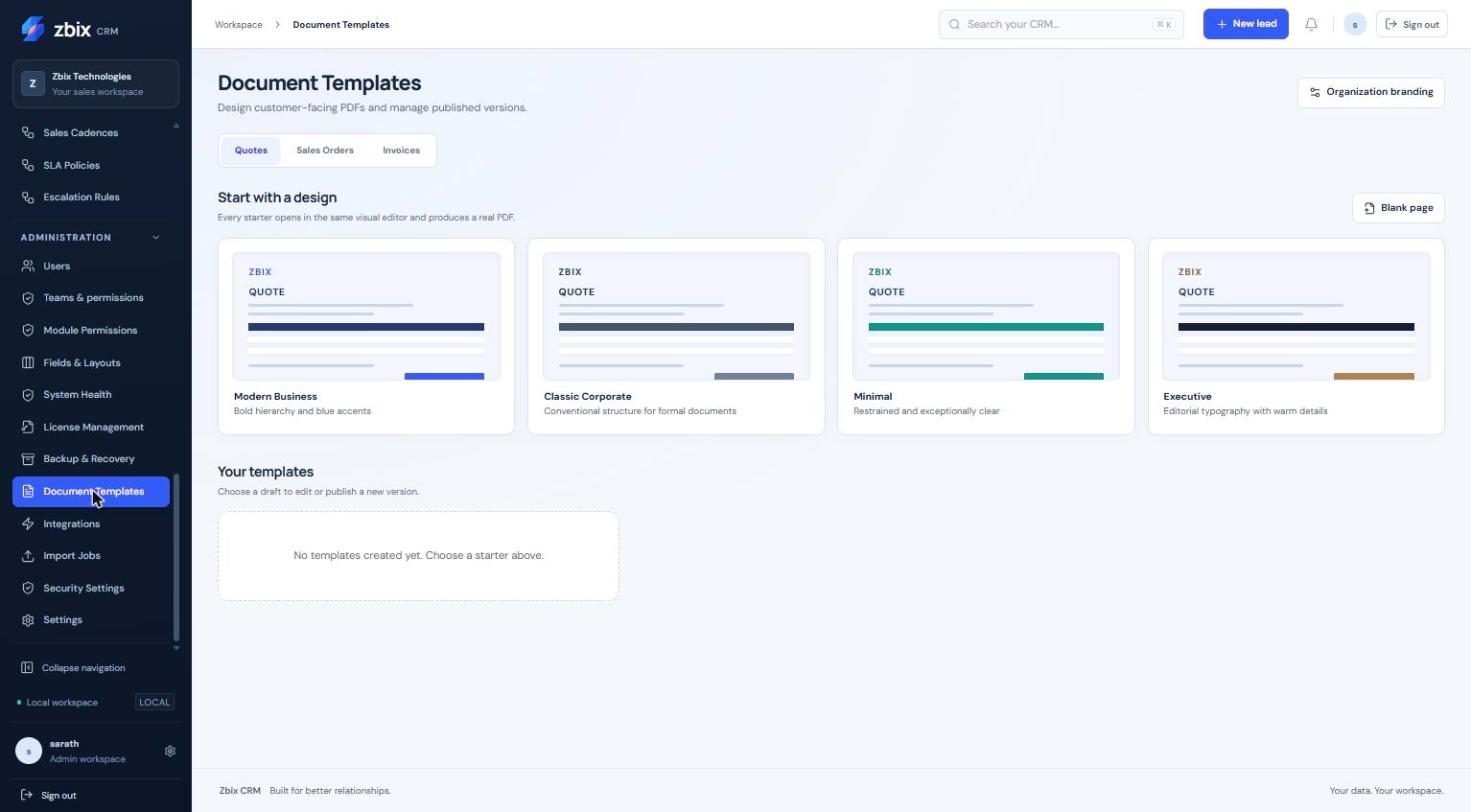Click the Users sidebar icon
Viewport: 1471px width, 812px height.
pos(28,266)
